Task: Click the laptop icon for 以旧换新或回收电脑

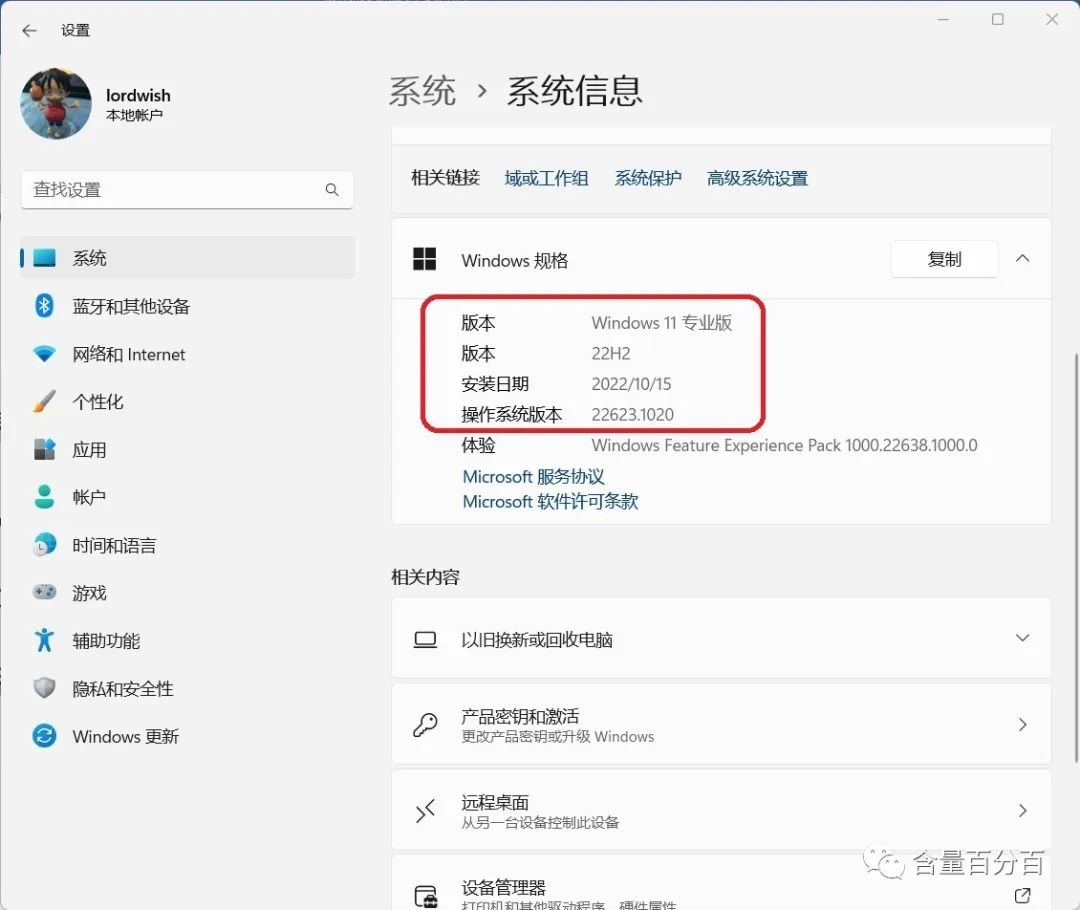Action: point(425,639)
